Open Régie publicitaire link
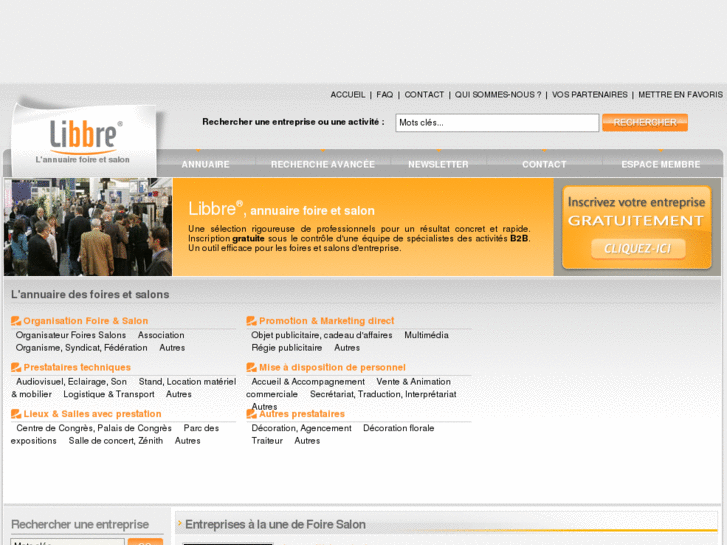Screen dimensions: 727x545 [287, 347]
